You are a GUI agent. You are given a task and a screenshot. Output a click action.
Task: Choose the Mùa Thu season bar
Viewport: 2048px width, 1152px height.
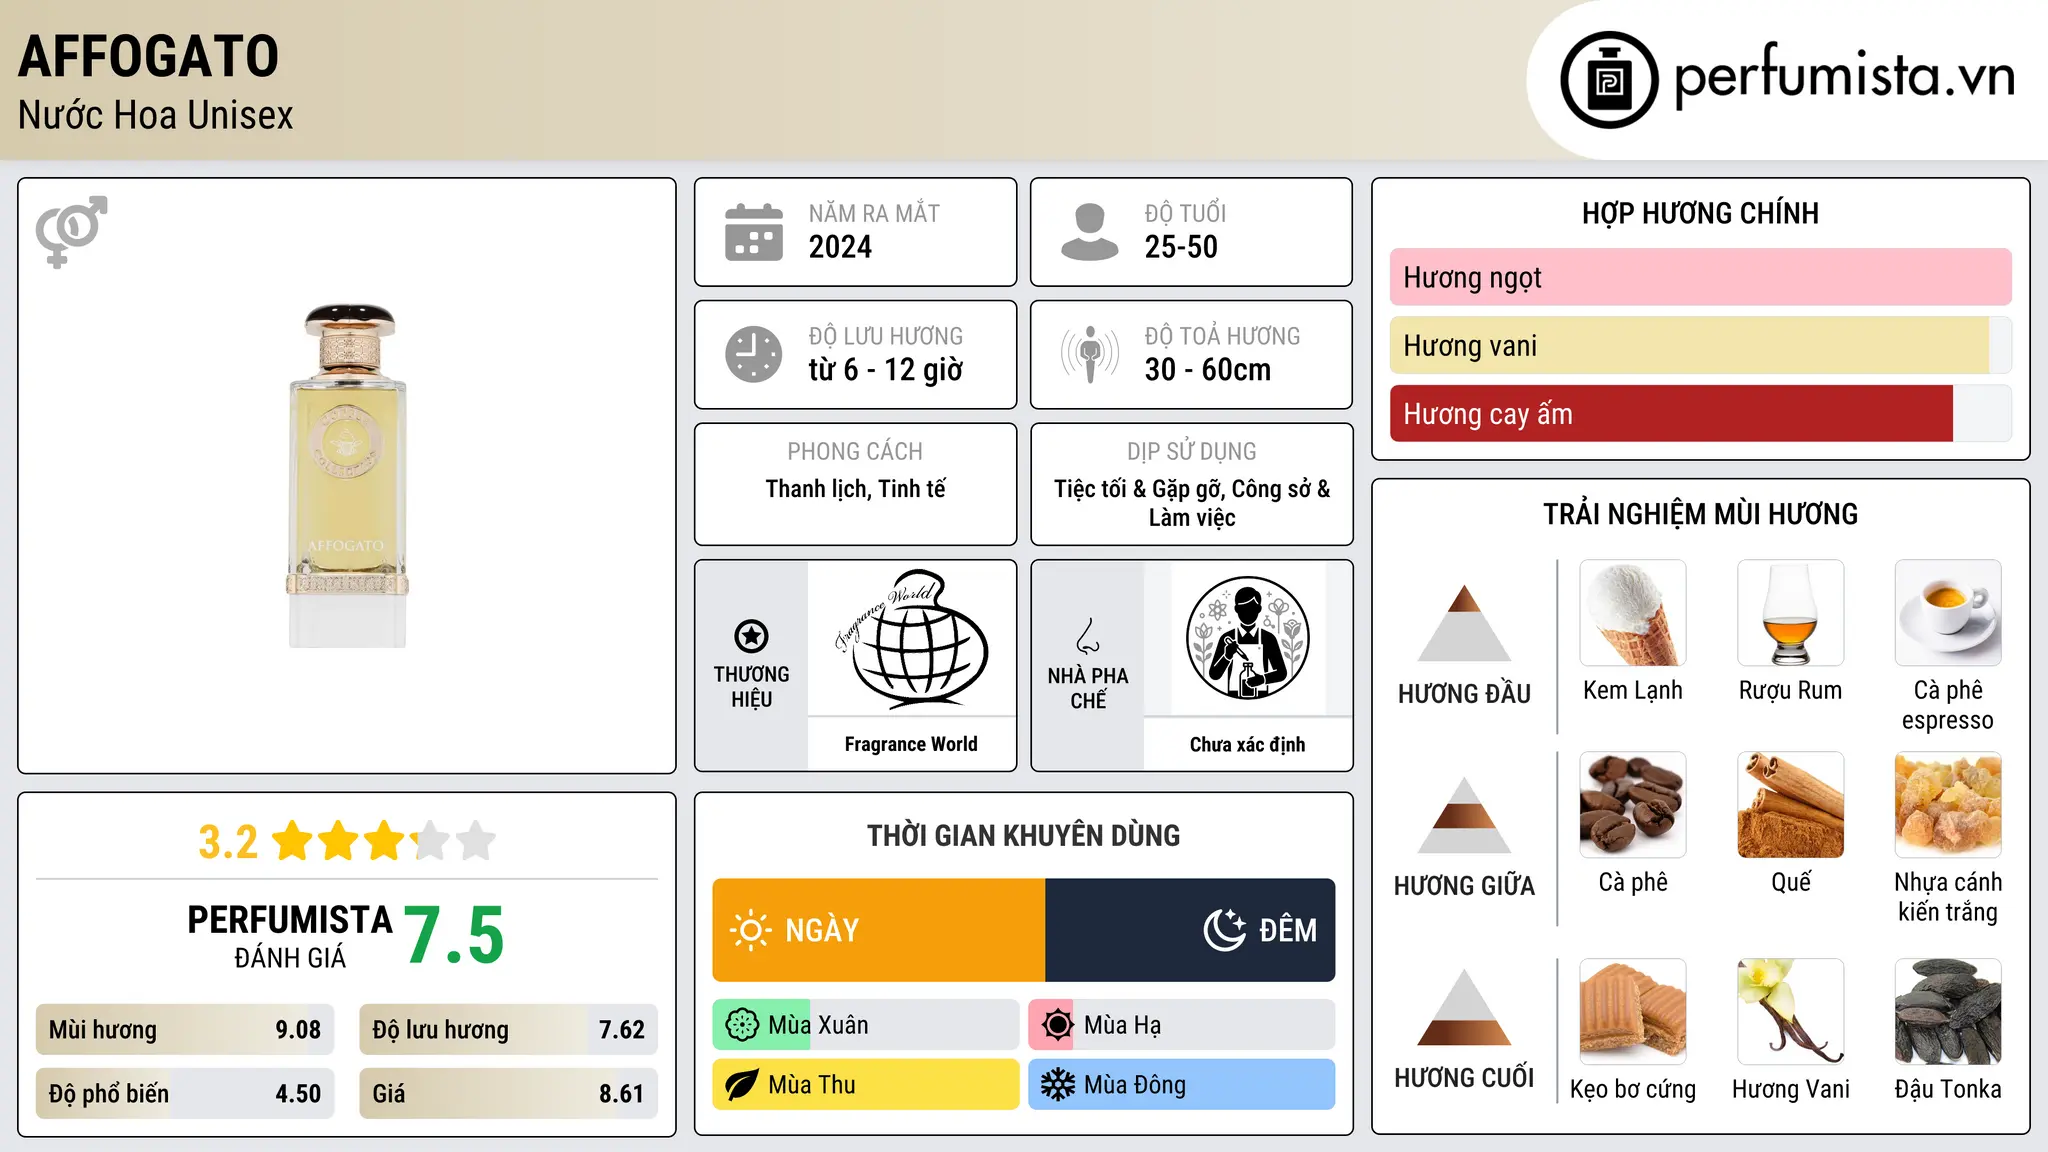(866, 1085)
